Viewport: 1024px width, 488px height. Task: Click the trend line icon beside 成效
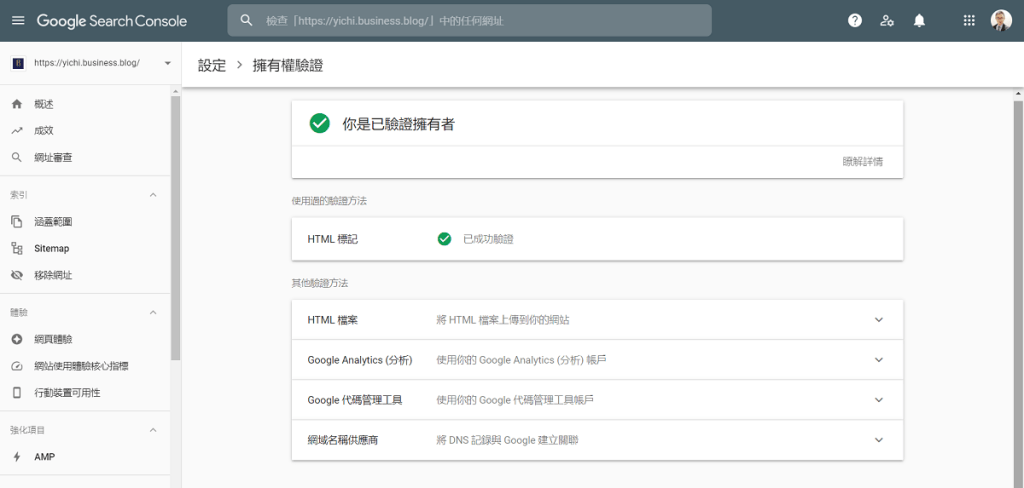[x=17, y=131]
